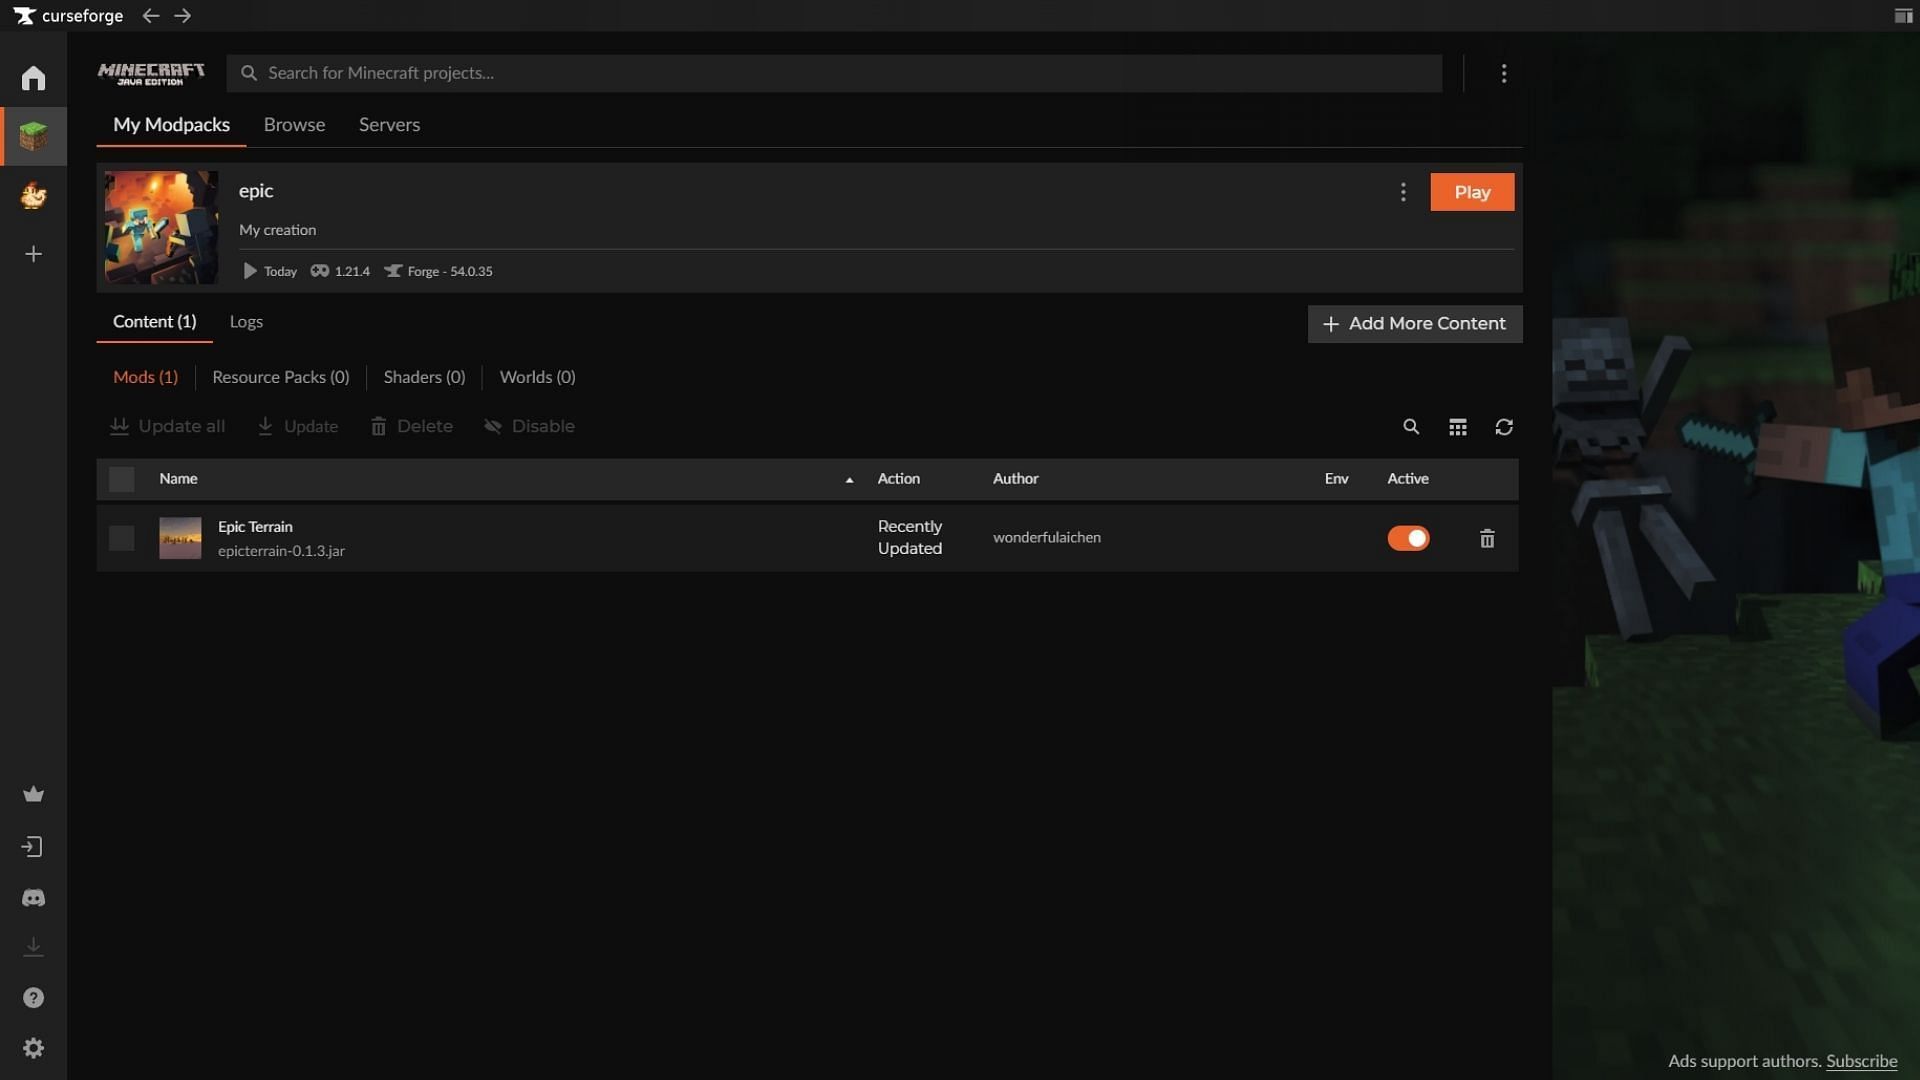The width and height of the screenshot is (1920, 1080).
Task: Expand the three-dot modpack options menu
Action: tap(1403, 191)
